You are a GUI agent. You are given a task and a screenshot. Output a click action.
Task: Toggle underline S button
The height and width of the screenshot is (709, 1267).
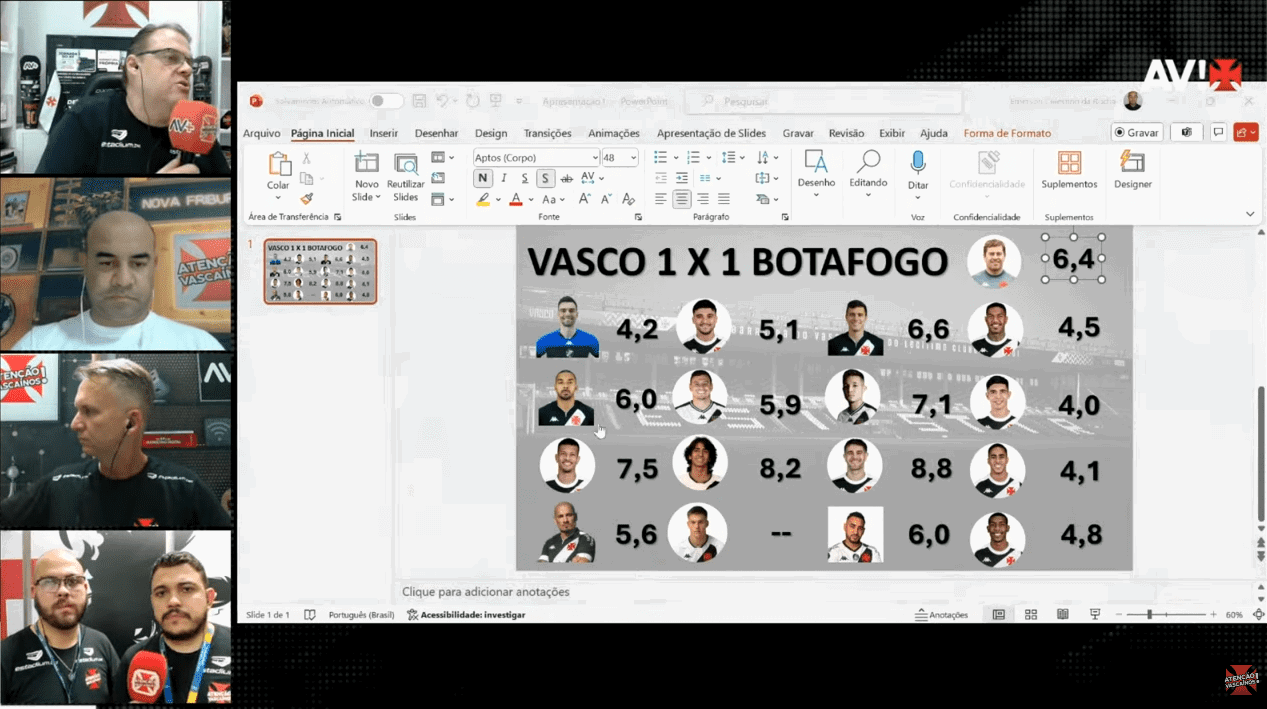(525, 179)
